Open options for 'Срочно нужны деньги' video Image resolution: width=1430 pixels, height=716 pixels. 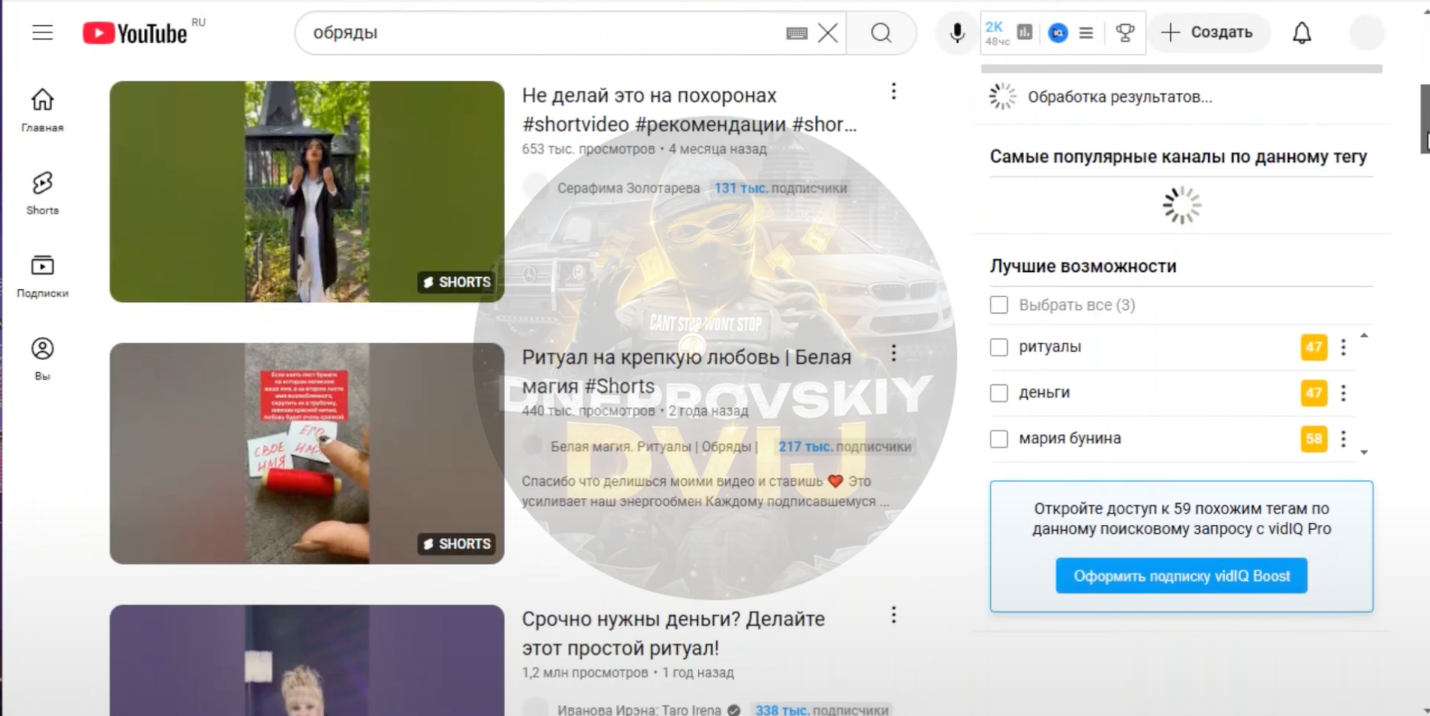894,615
